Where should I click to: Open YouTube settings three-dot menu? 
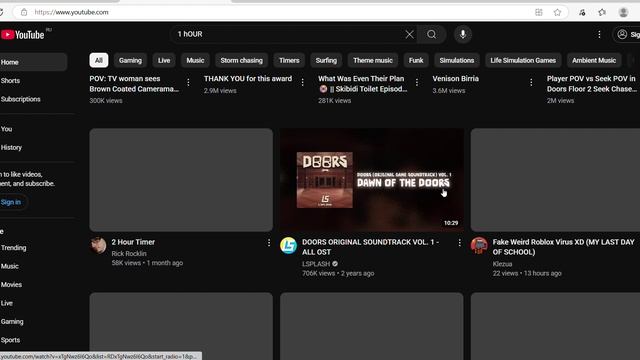[599, 35]
